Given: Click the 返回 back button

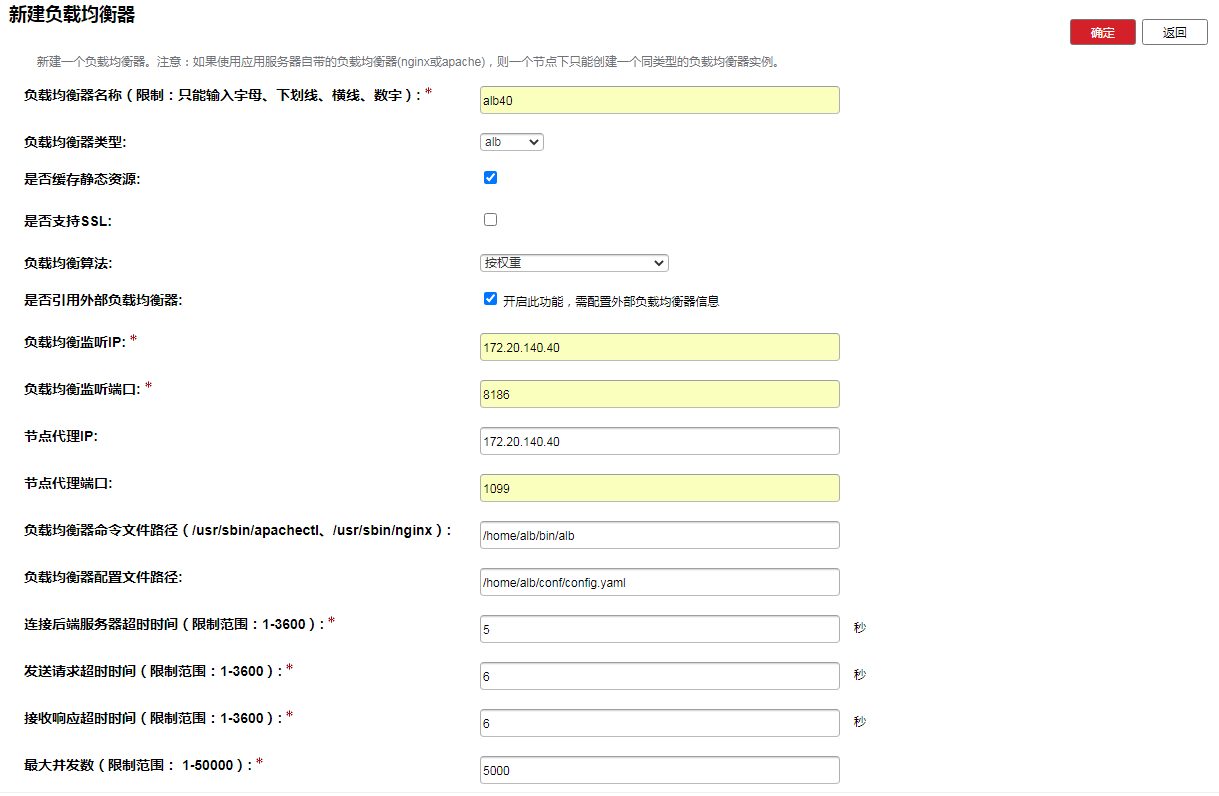Looking at the screenshot, I should [1174, 32].
